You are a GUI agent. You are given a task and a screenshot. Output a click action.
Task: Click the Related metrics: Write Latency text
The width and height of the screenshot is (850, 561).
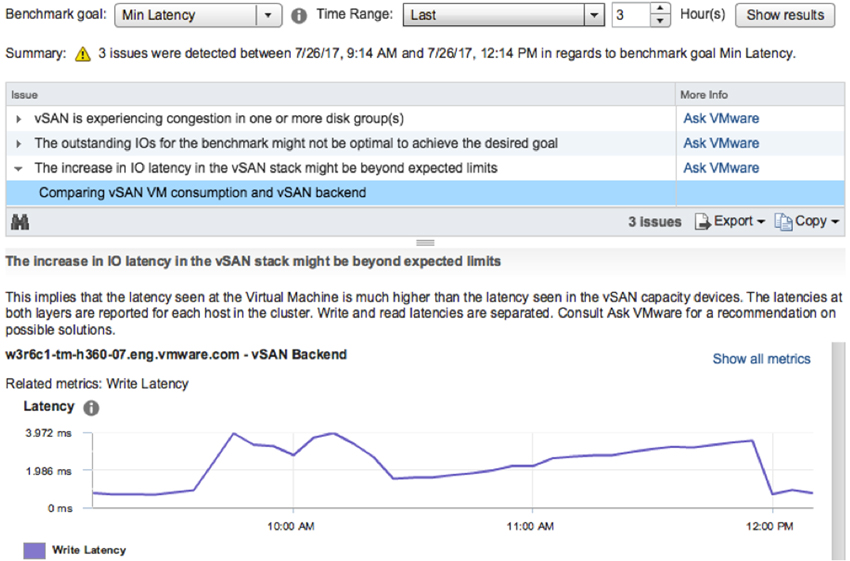pyautogui.click(x=97, y=384)
